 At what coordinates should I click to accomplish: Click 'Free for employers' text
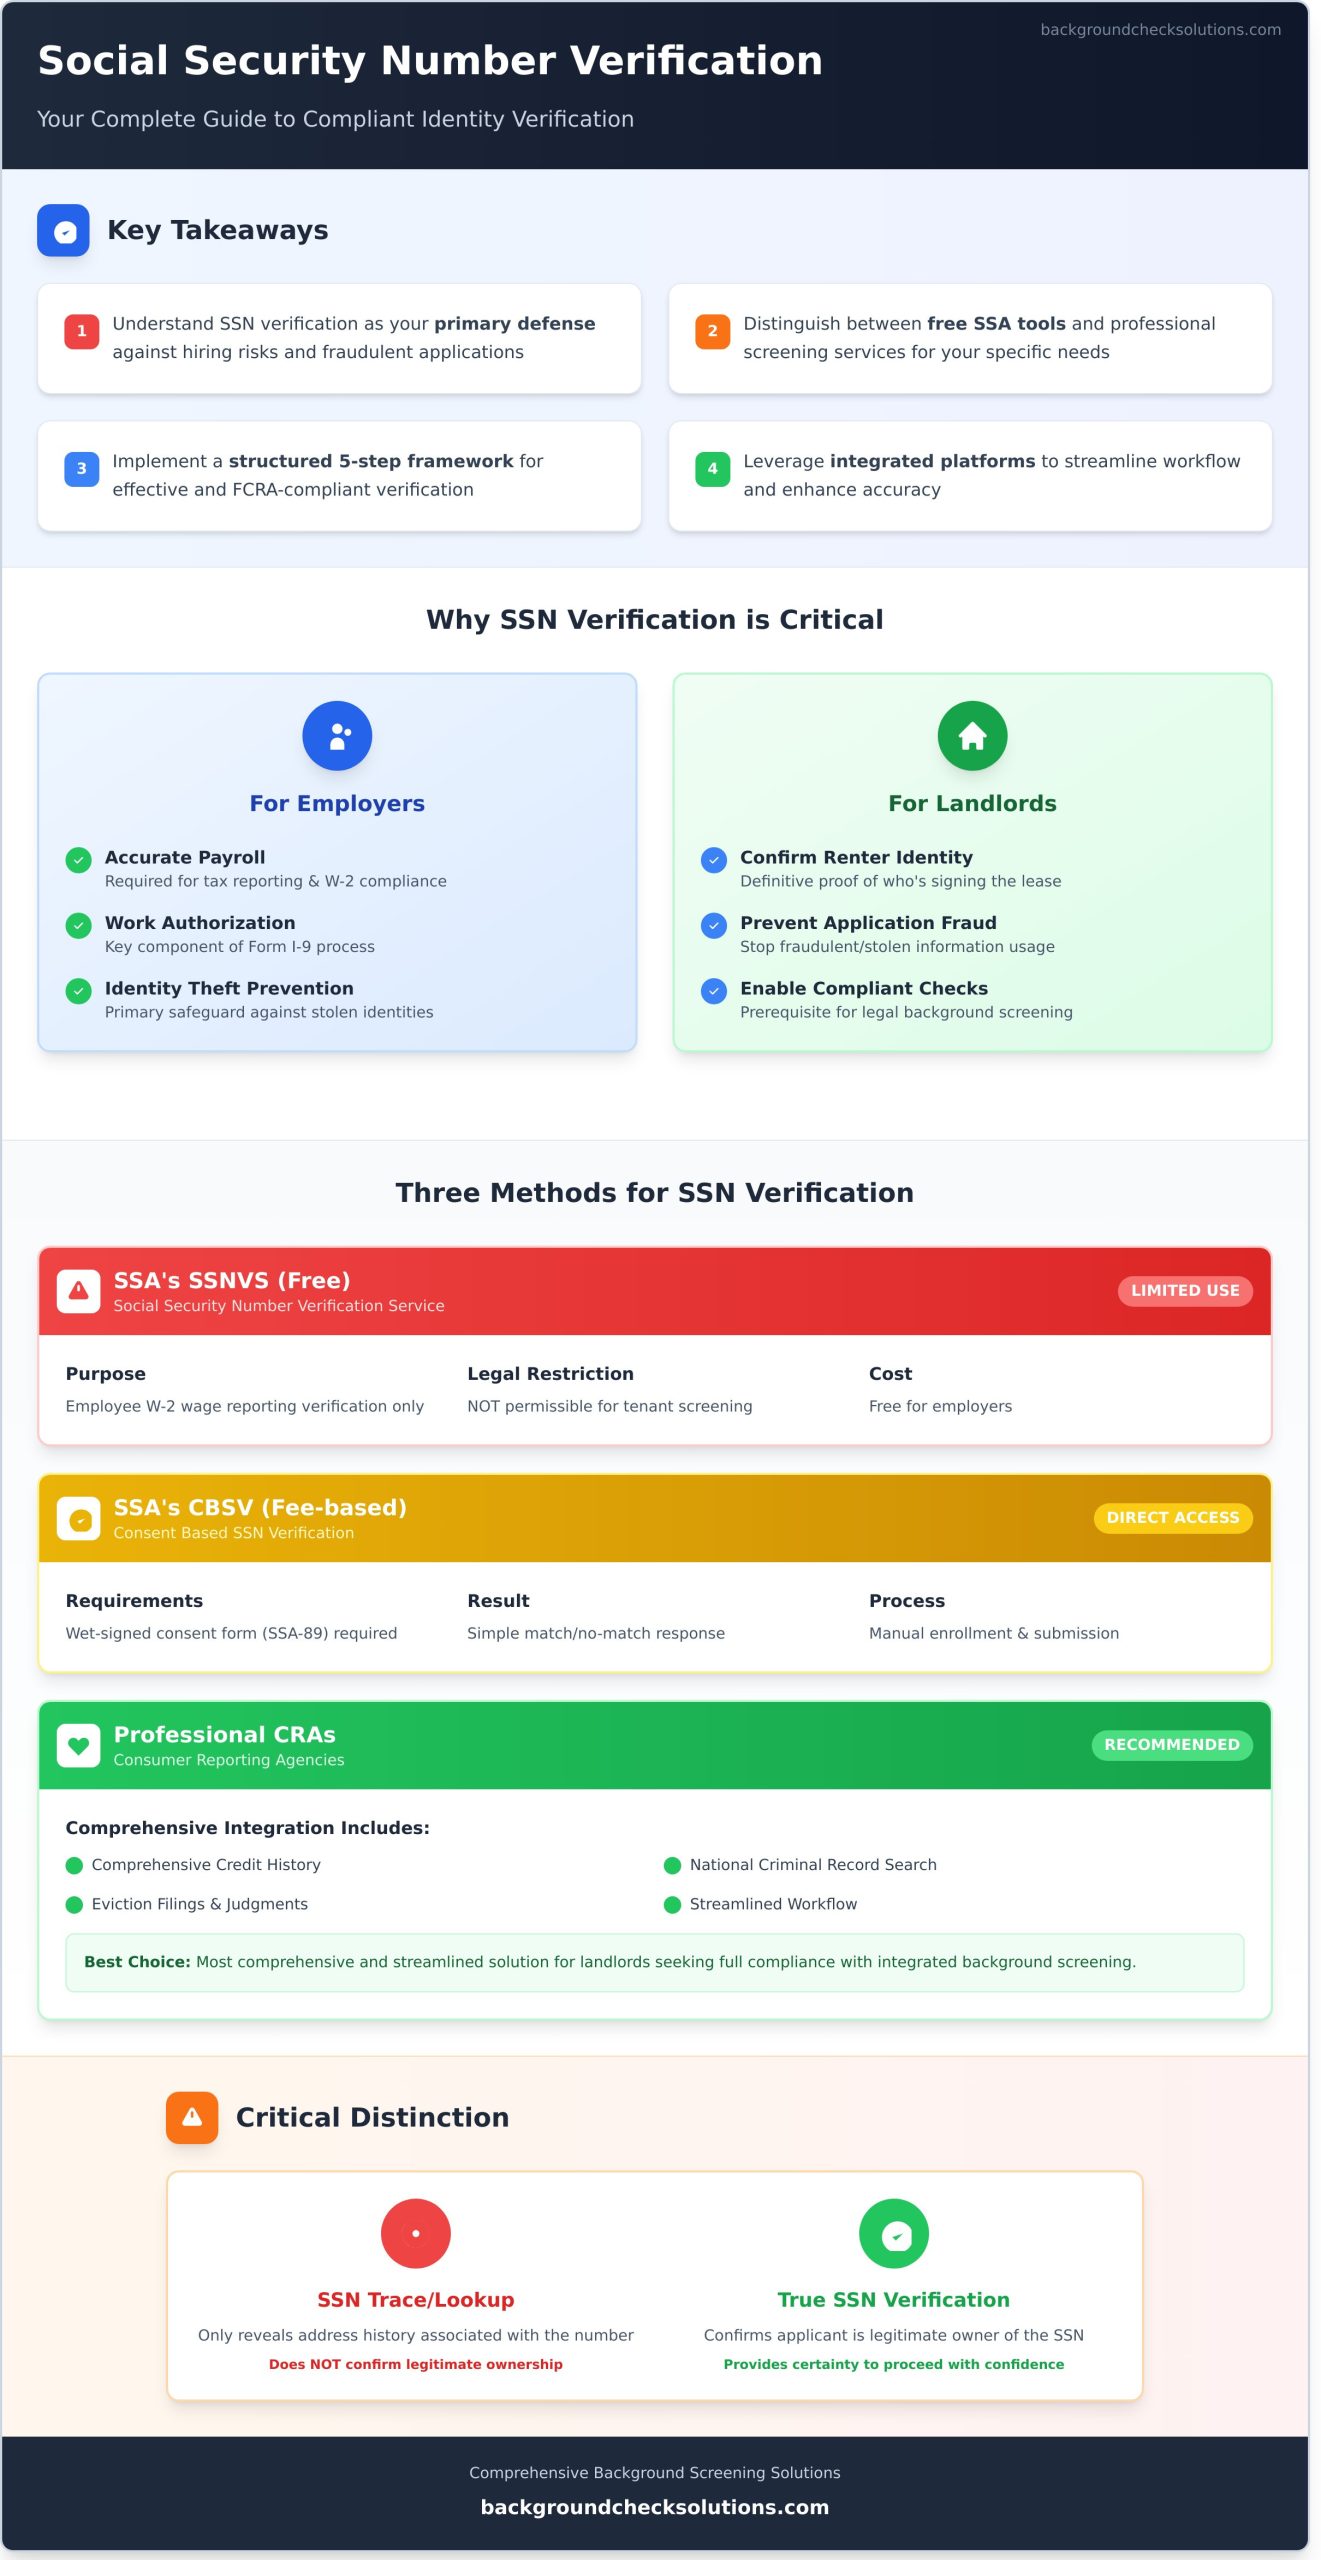[x=940, y=1407]
